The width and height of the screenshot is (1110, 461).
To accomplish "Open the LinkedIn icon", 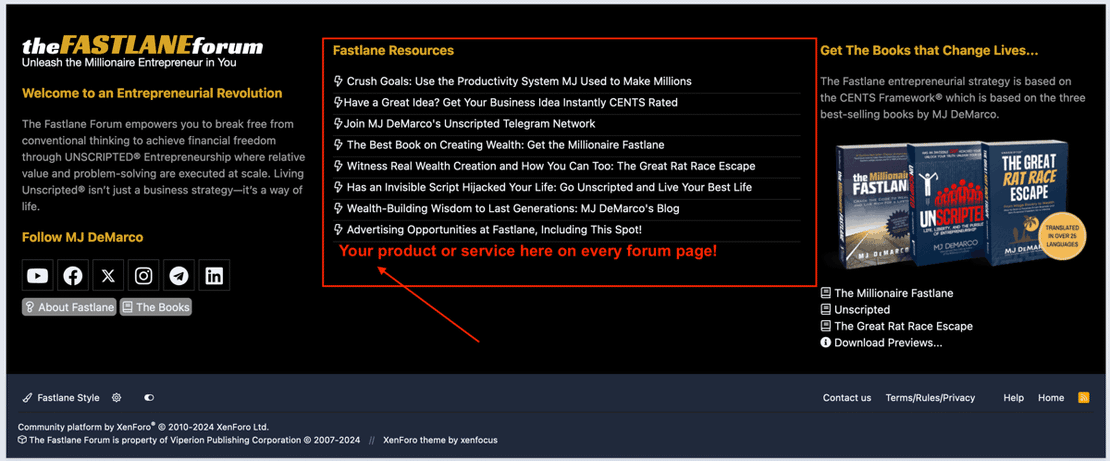I will pyautogui.click(x=214, y=275).
